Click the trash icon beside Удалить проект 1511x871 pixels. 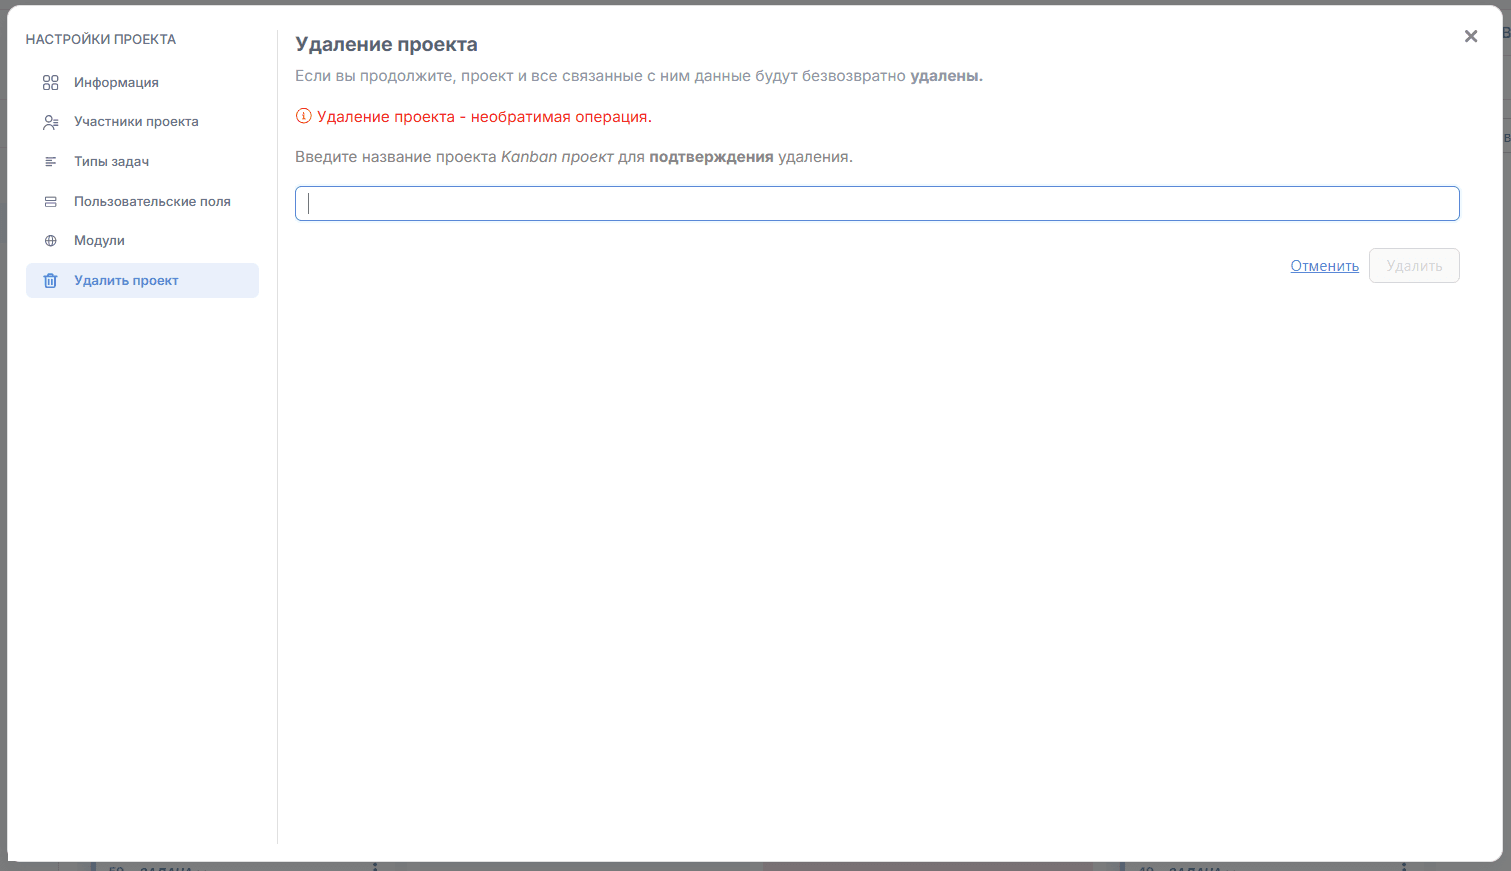pyautogui.click(x=51, y=281)
